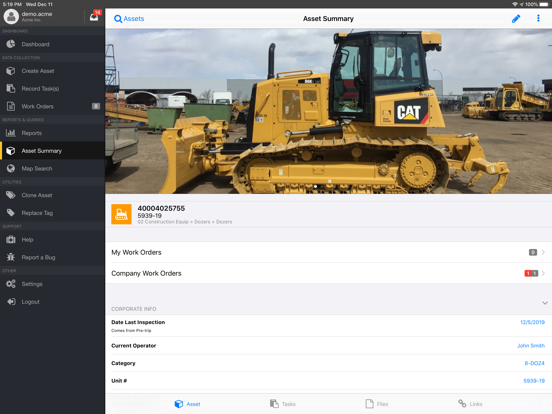Switch to the Links tab

(470, 404)
